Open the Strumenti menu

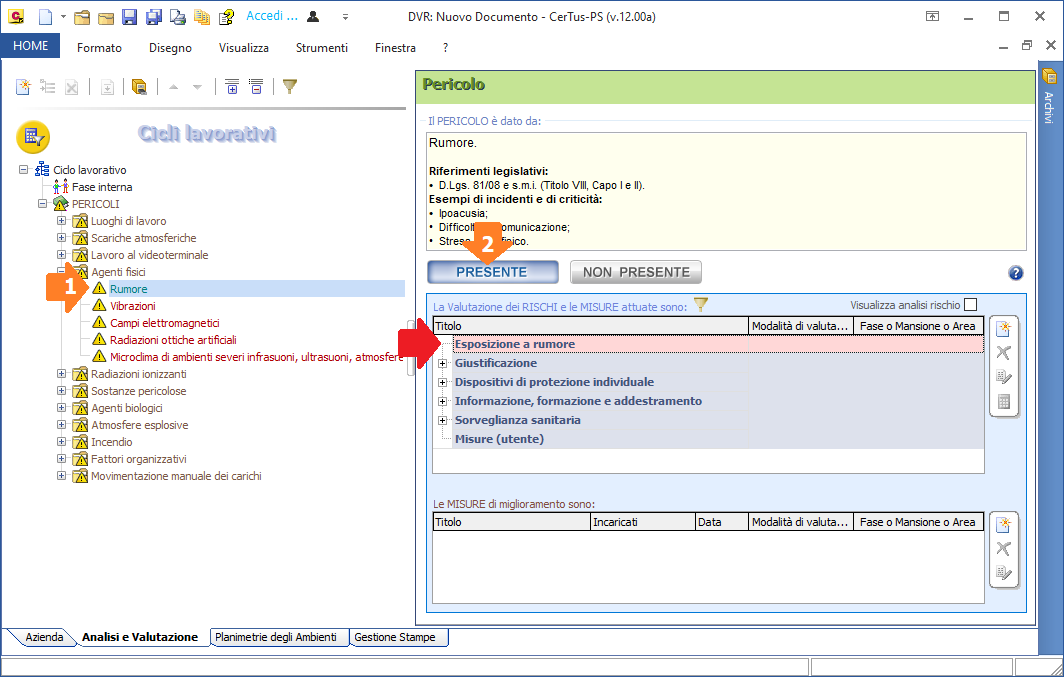322,47
